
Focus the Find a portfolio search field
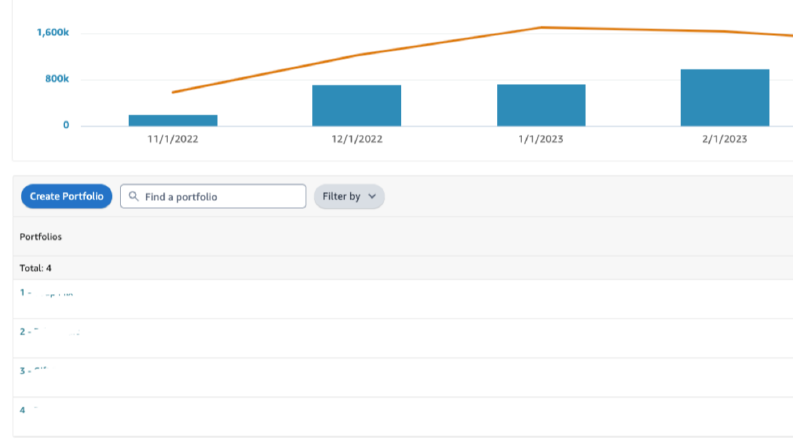213,196
